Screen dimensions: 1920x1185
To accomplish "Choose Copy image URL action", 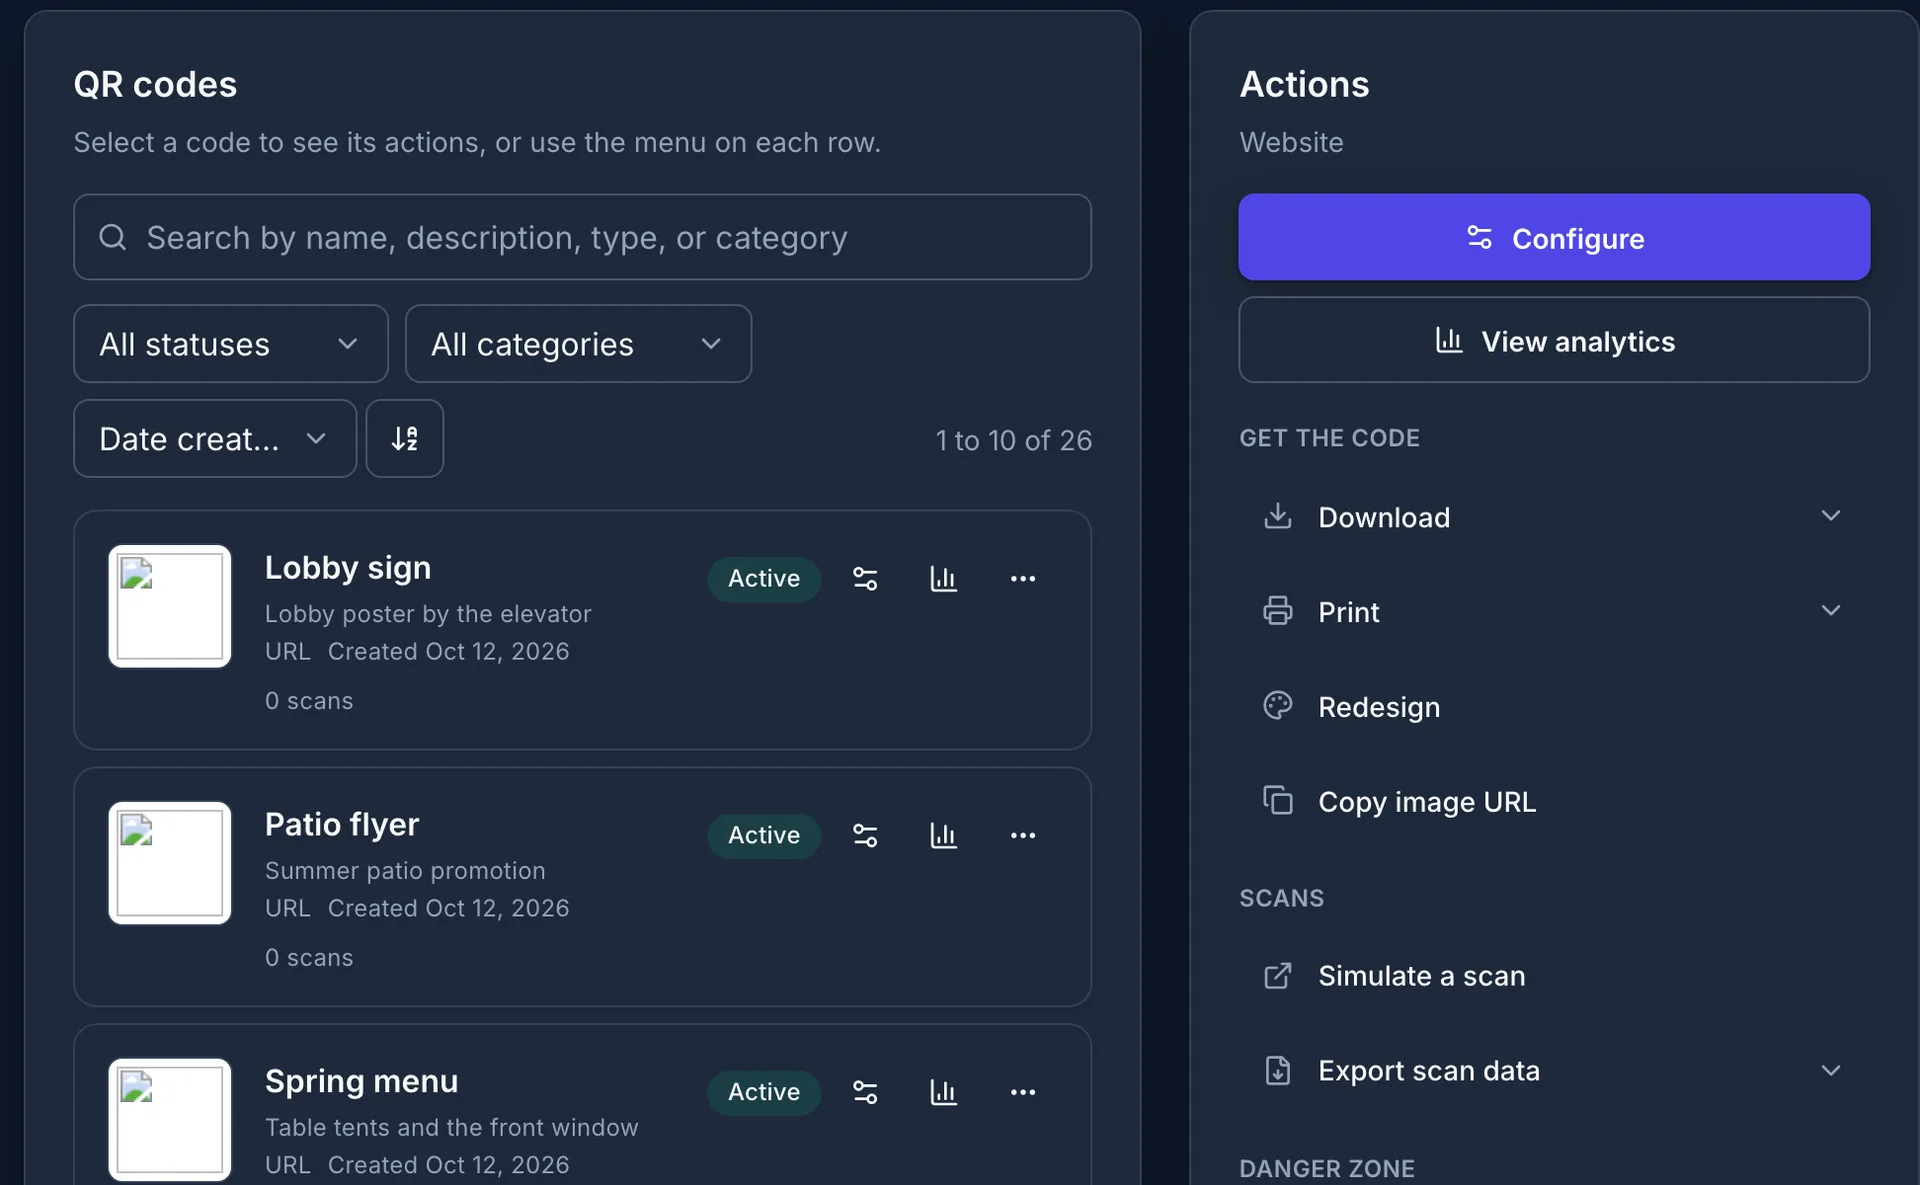I will (x=1554, y=802).
